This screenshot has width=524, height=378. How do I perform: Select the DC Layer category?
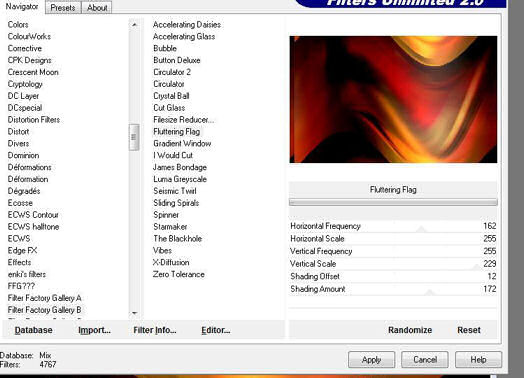click(x=23, y=96)
